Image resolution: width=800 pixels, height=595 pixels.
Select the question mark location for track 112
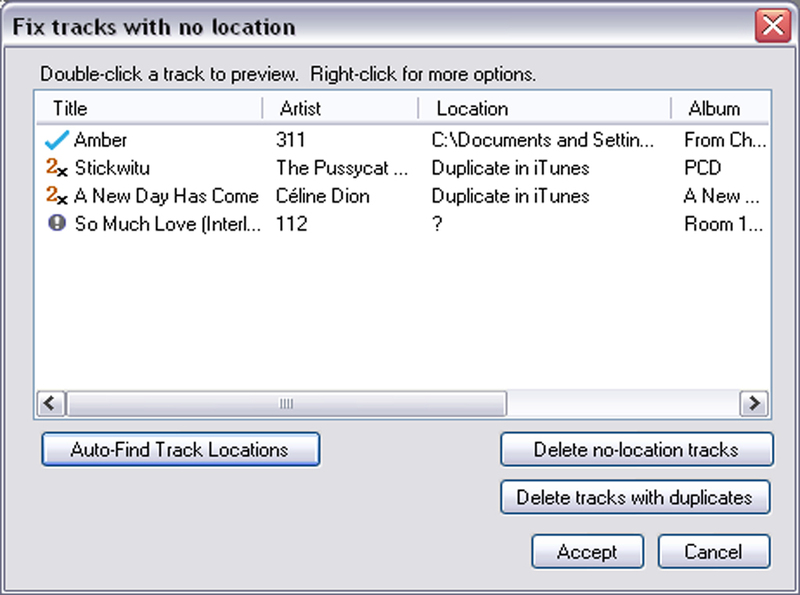coord(437,224)
